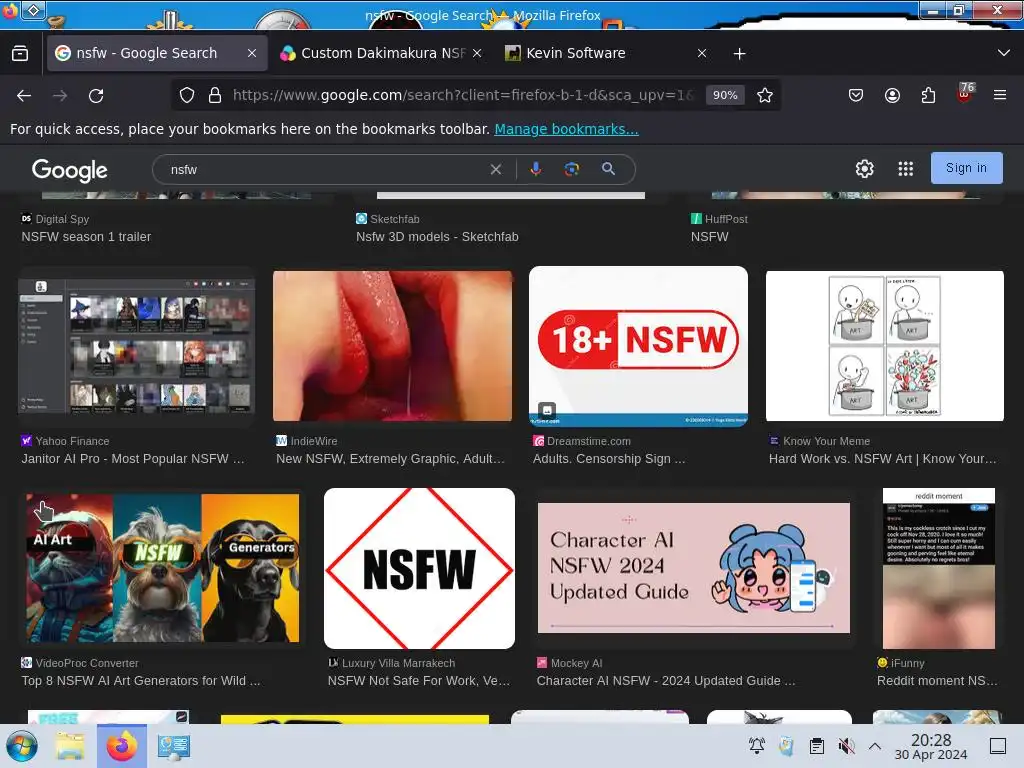Image resolution: width=1024 pixels, height=768 pixels.
Task: Click the Know Your Meme source label
Action: point(826,441)
